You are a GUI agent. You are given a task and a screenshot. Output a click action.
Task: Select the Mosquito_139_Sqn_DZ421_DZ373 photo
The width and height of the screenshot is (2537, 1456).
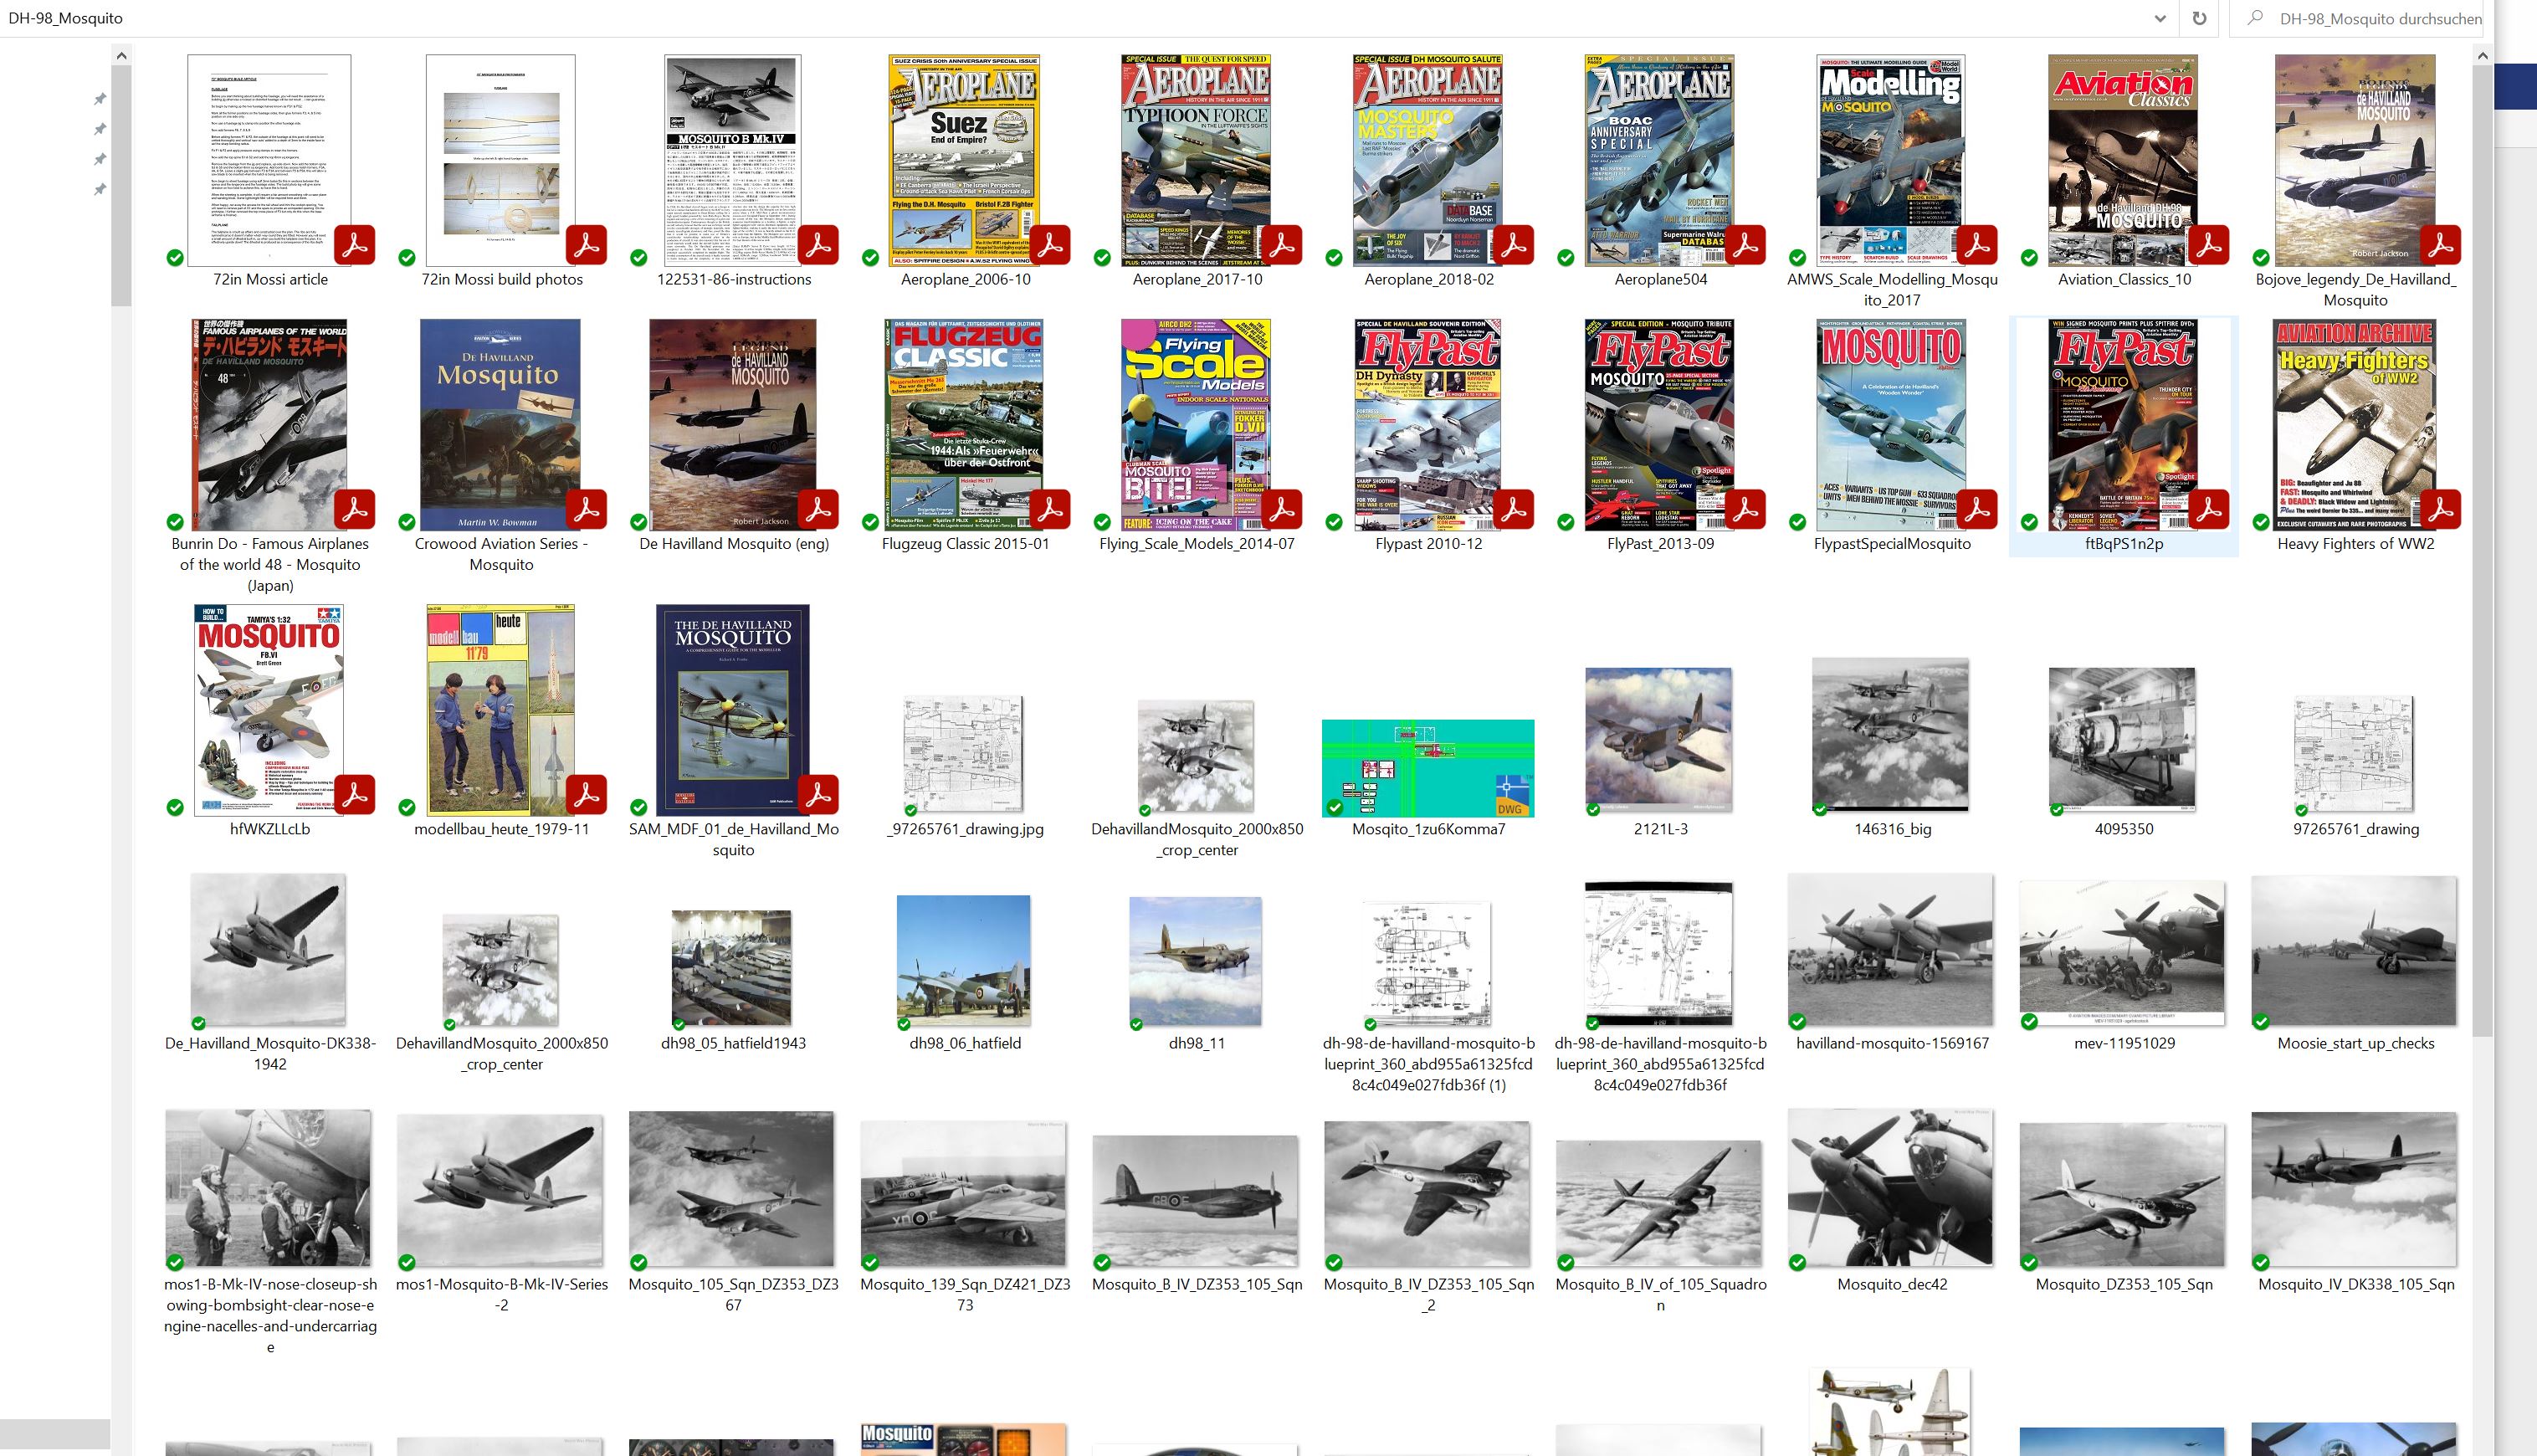[x=964, y=1195]
